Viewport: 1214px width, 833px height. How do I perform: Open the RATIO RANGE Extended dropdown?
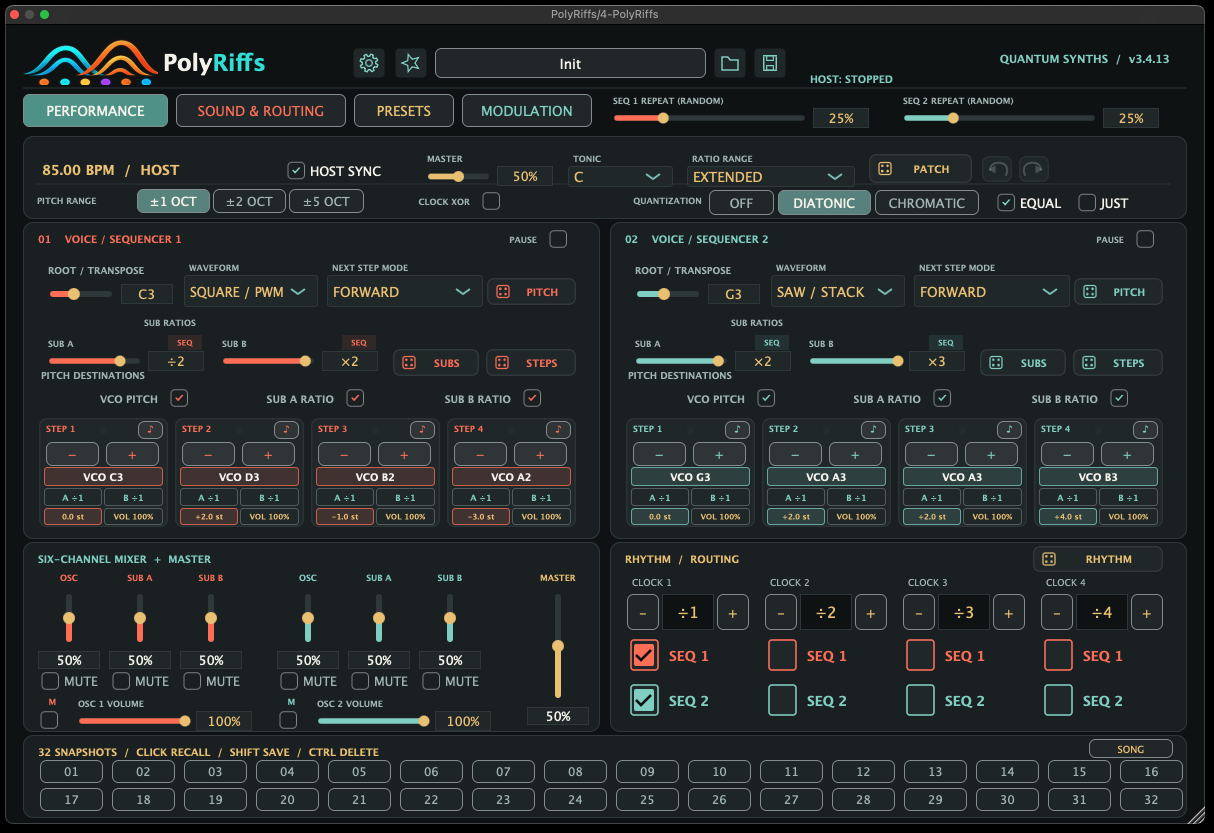771,177
